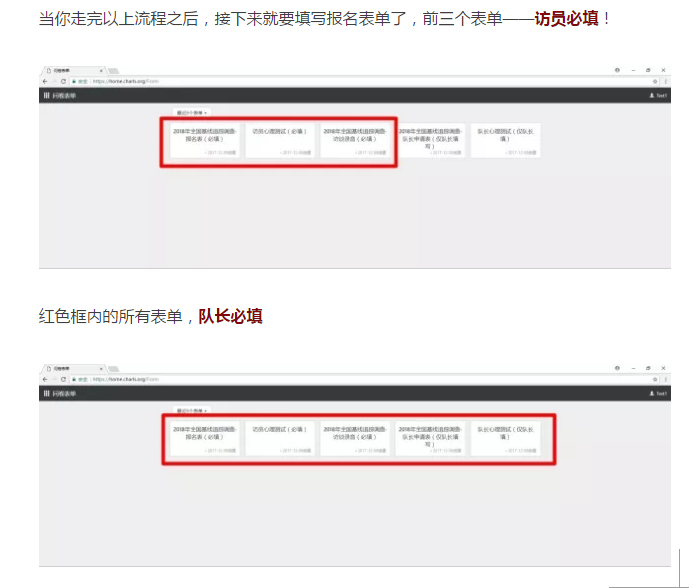The width and height of the screenshot is (699, 588).
Task: Click Test1 user icon in first screenshot
Action: pyautogui.click(x=652, y=95)
